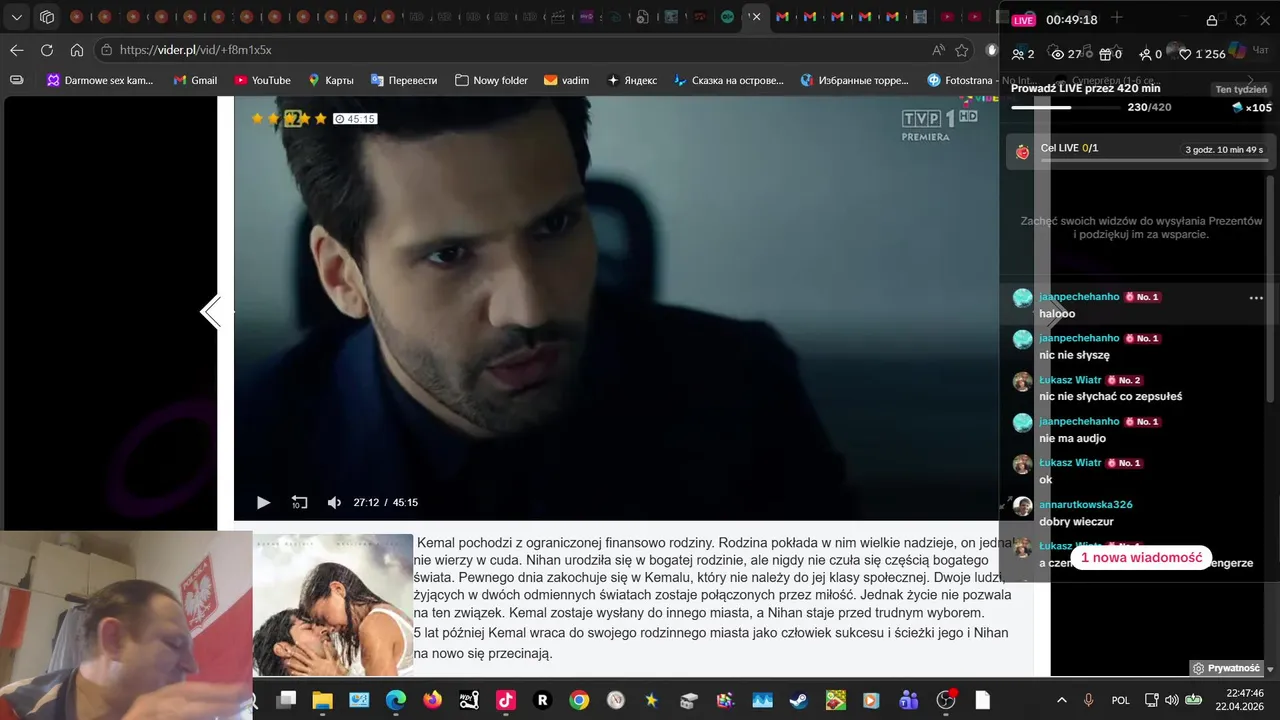Open the viewers count eye icon showing 27

(1067, 54)
